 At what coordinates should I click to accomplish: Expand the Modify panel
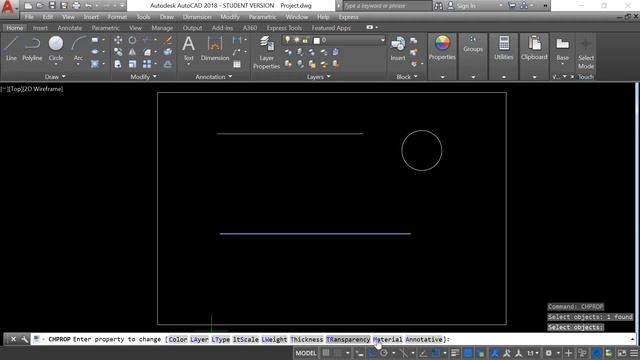pos(144,77)
